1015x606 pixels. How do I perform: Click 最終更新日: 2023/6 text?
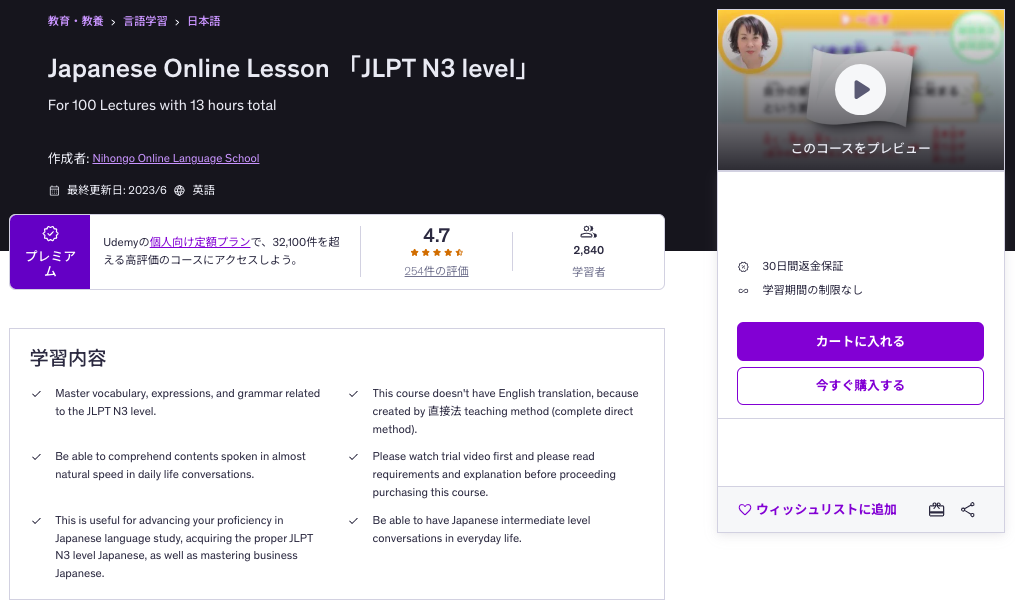click(117, 190)
